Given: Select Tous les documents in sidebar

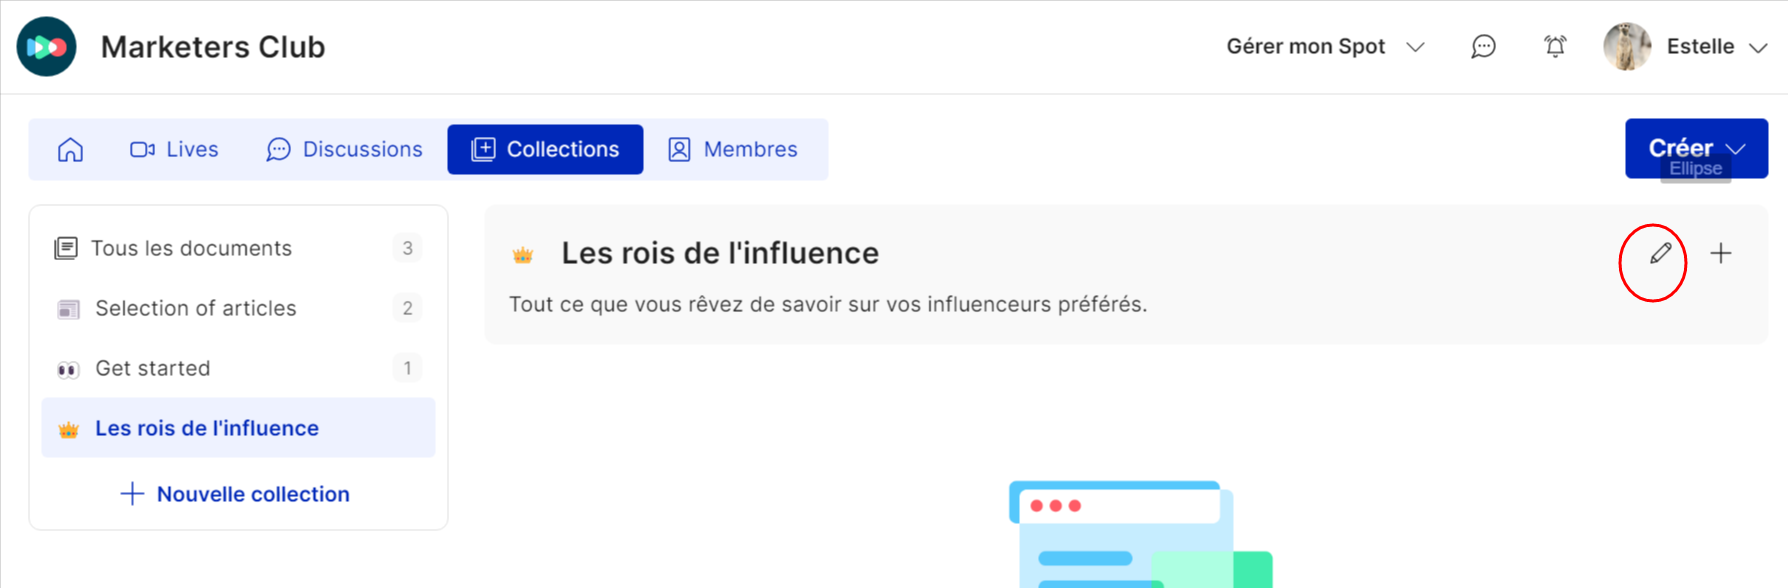Looking at the screenshot, I should click(x=238, y=248).
